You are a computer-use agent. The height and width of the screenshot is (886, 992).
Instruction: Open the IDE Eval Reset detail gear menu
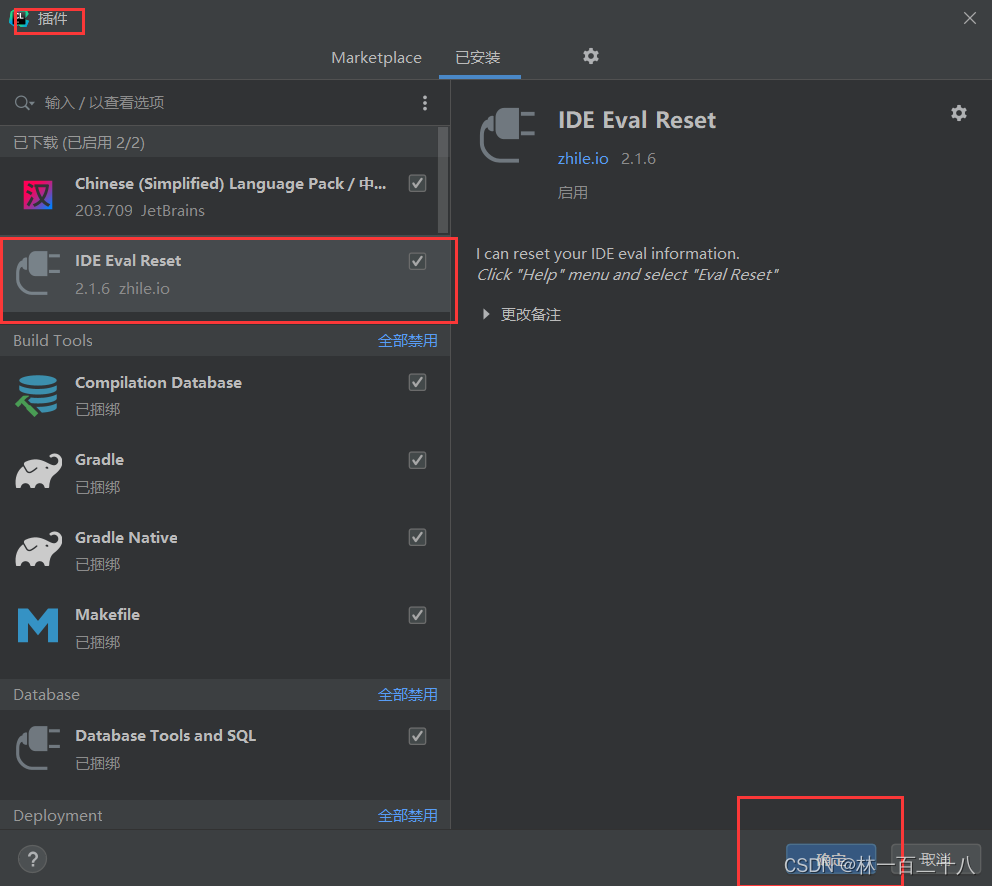pos(958,113)
